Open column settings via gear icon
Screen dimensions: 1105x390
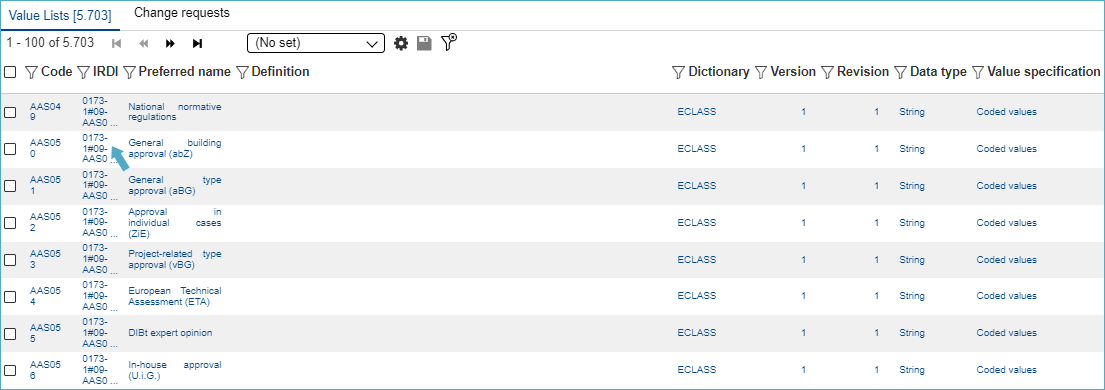(x=401, y=44)
